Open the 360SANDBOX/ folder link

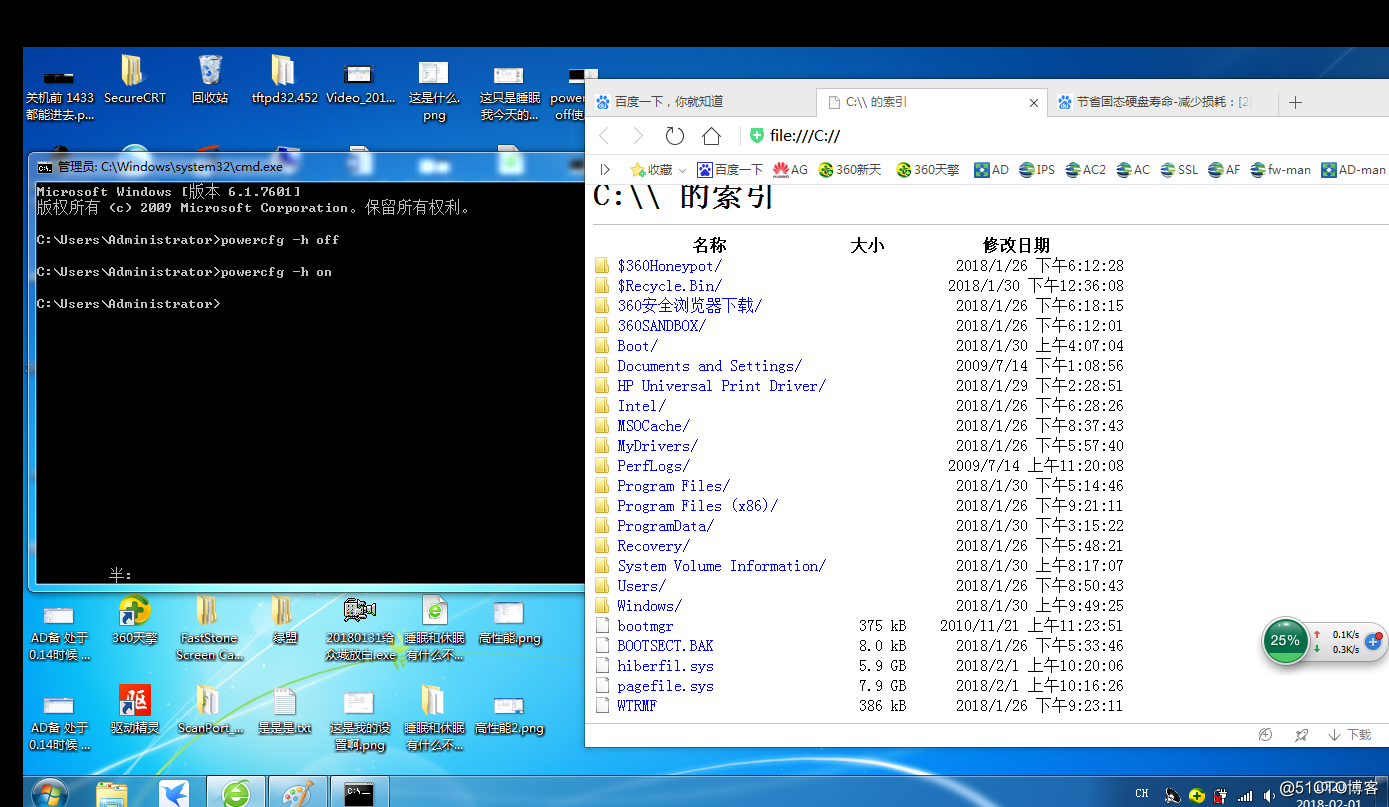661,326
